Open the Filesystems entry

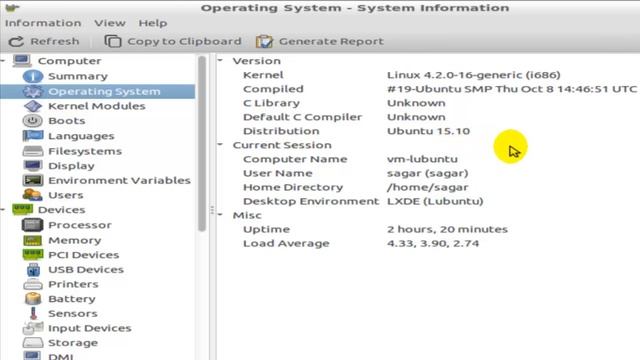coord(85,151)
